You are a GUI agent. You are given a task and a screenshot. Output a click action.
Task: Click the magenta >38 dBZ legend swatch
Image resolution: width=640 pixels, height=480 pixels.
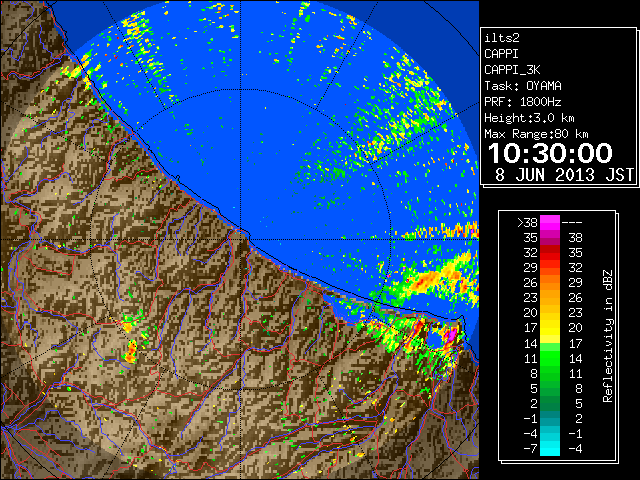(550, 222)
